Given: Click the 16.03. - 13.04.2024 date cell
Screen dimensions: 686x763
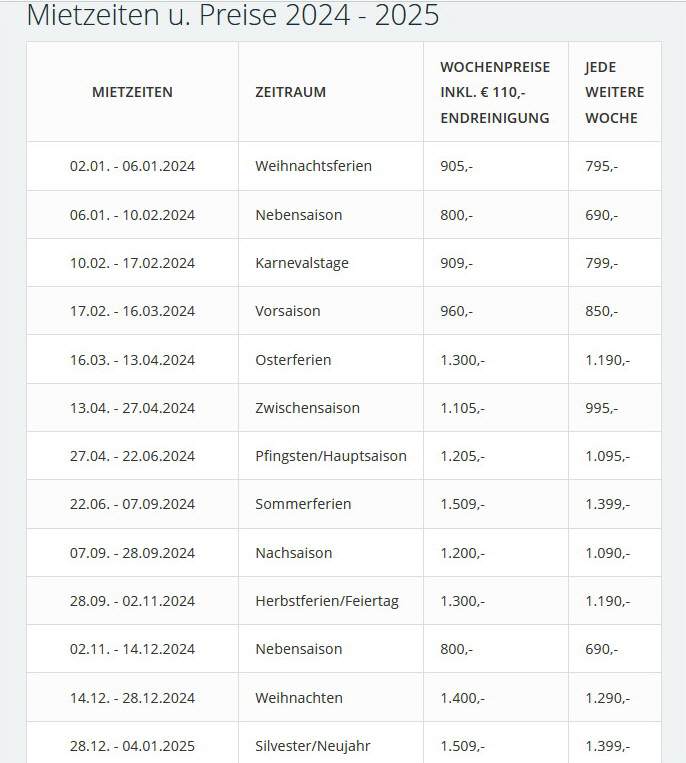Looking at the screenshot, I should (132, 360).
